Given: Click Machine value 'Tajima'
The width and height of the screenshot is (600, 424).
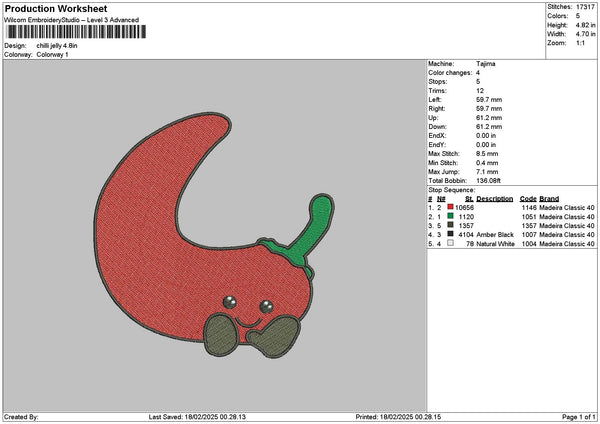Looking at the screenshot, I should [486, 64].
